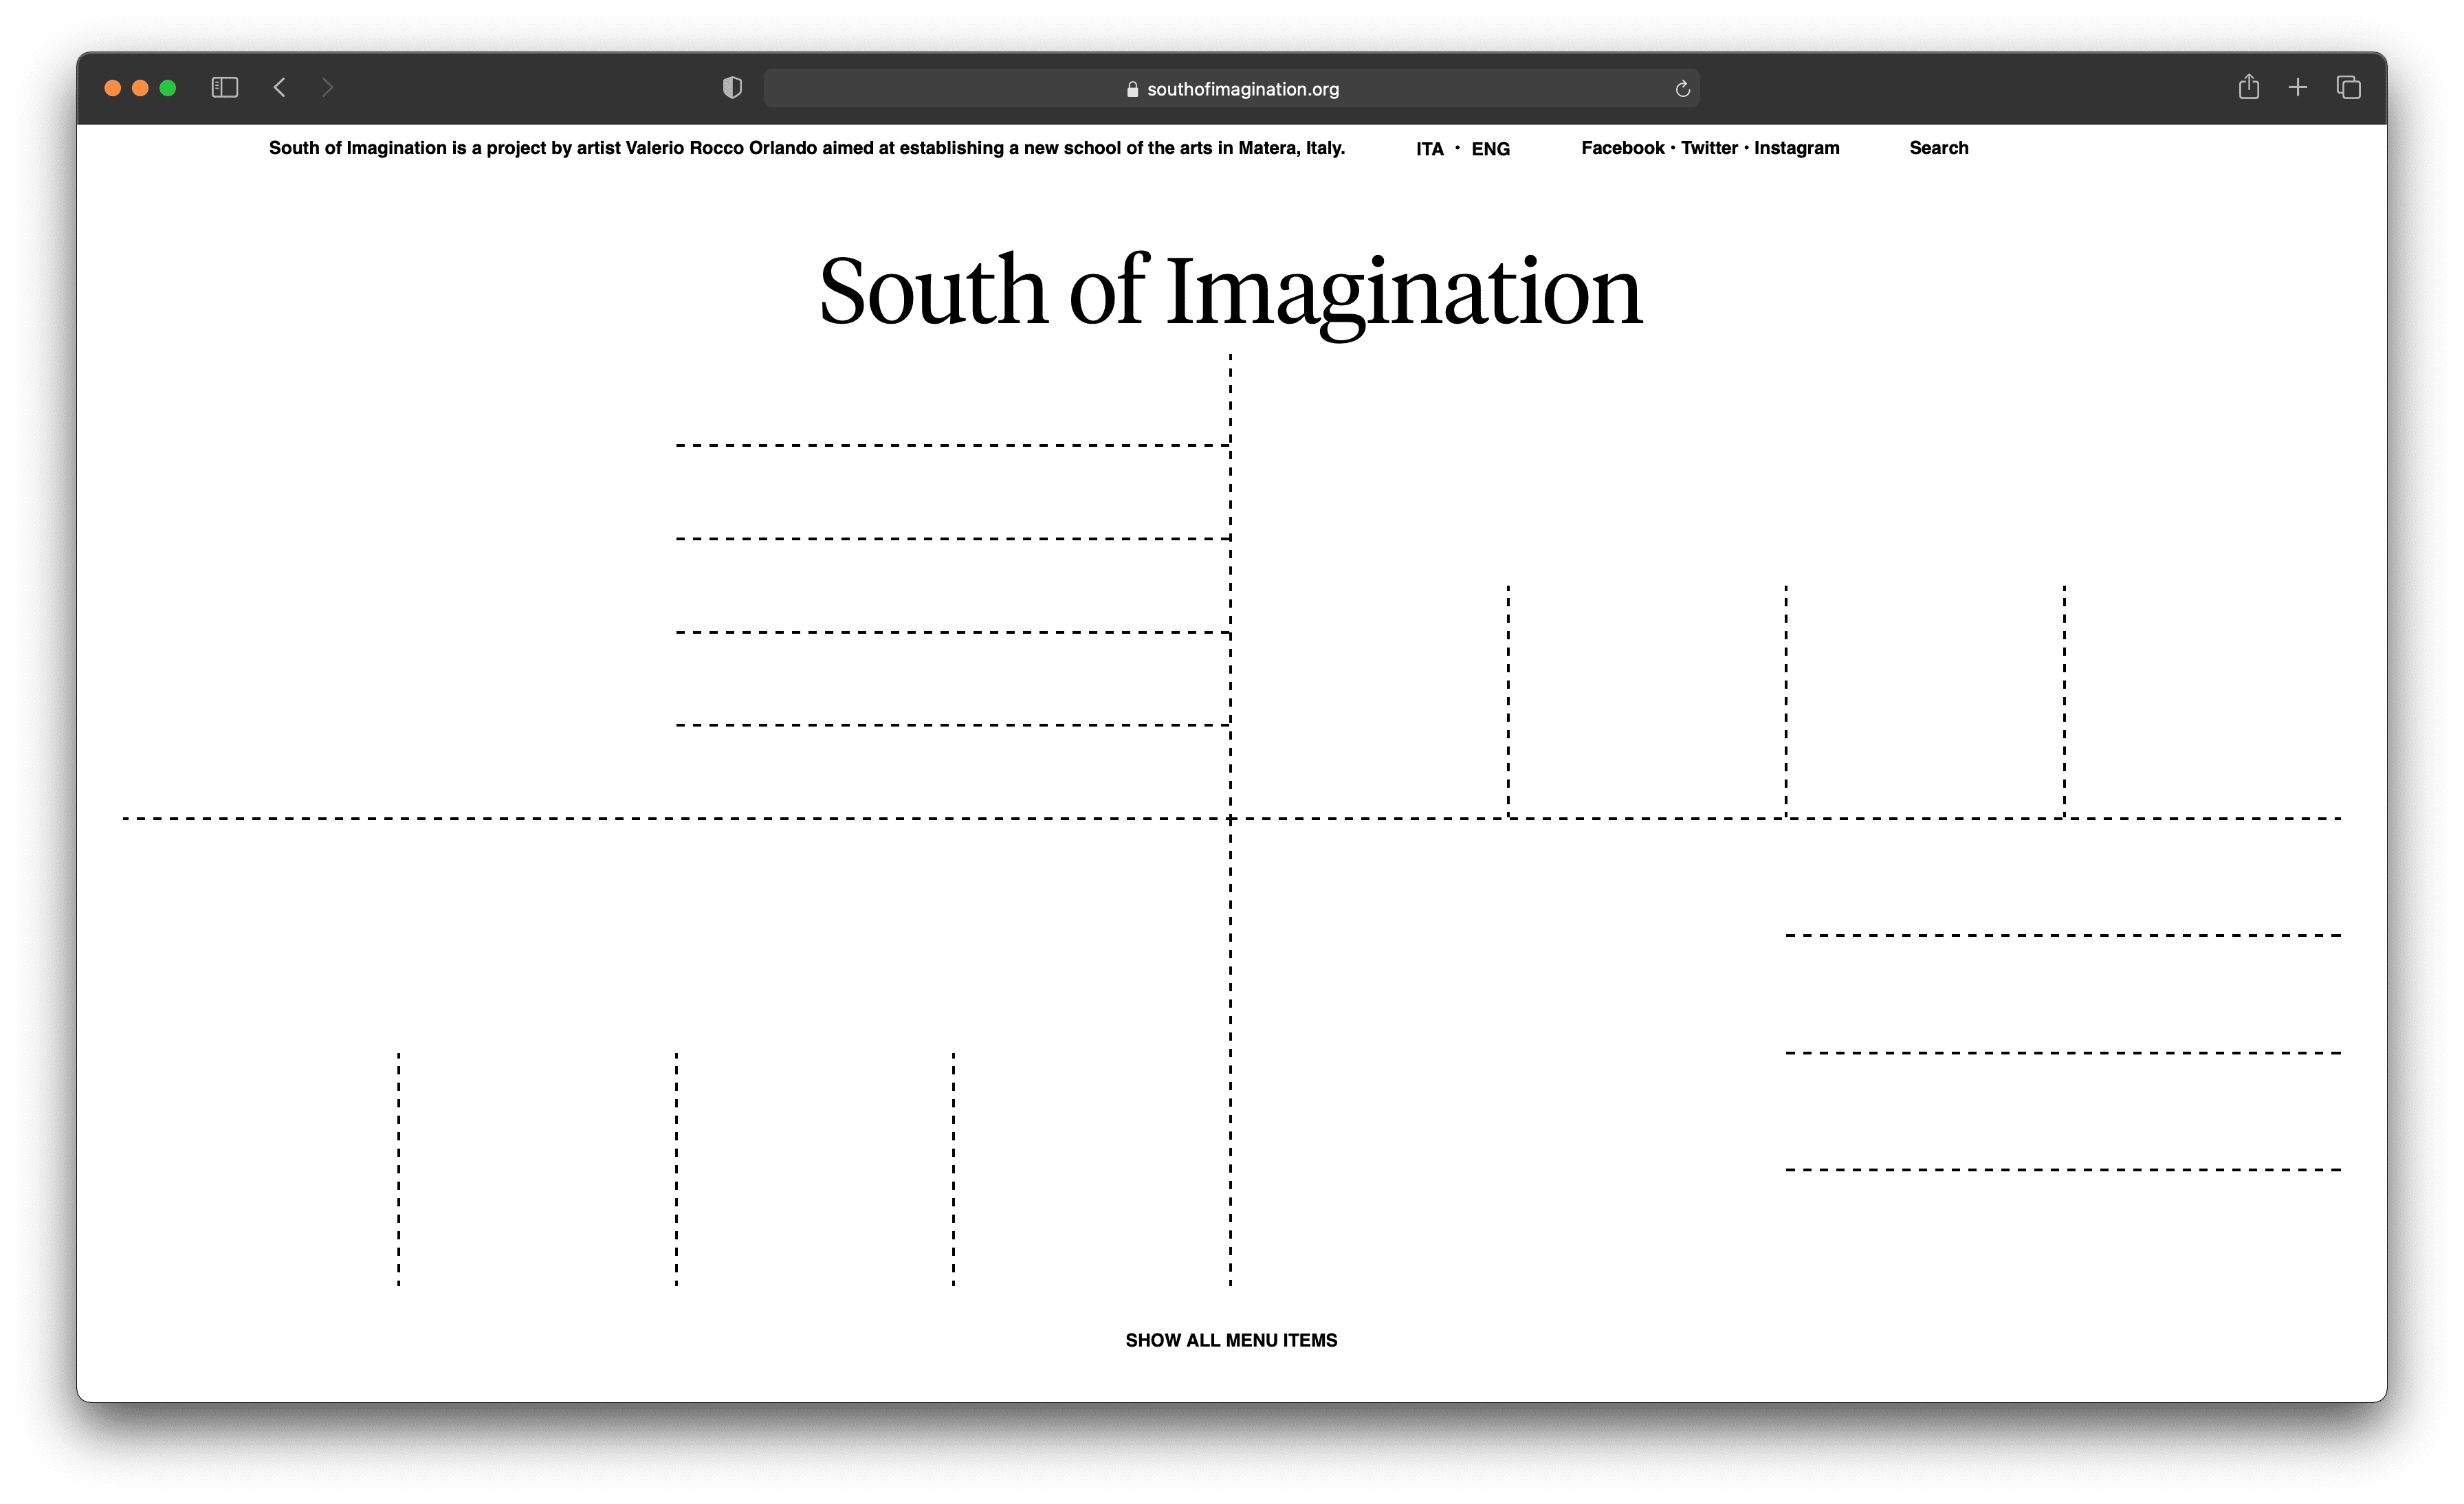Show the tab overview icon

click(2348, 88)
